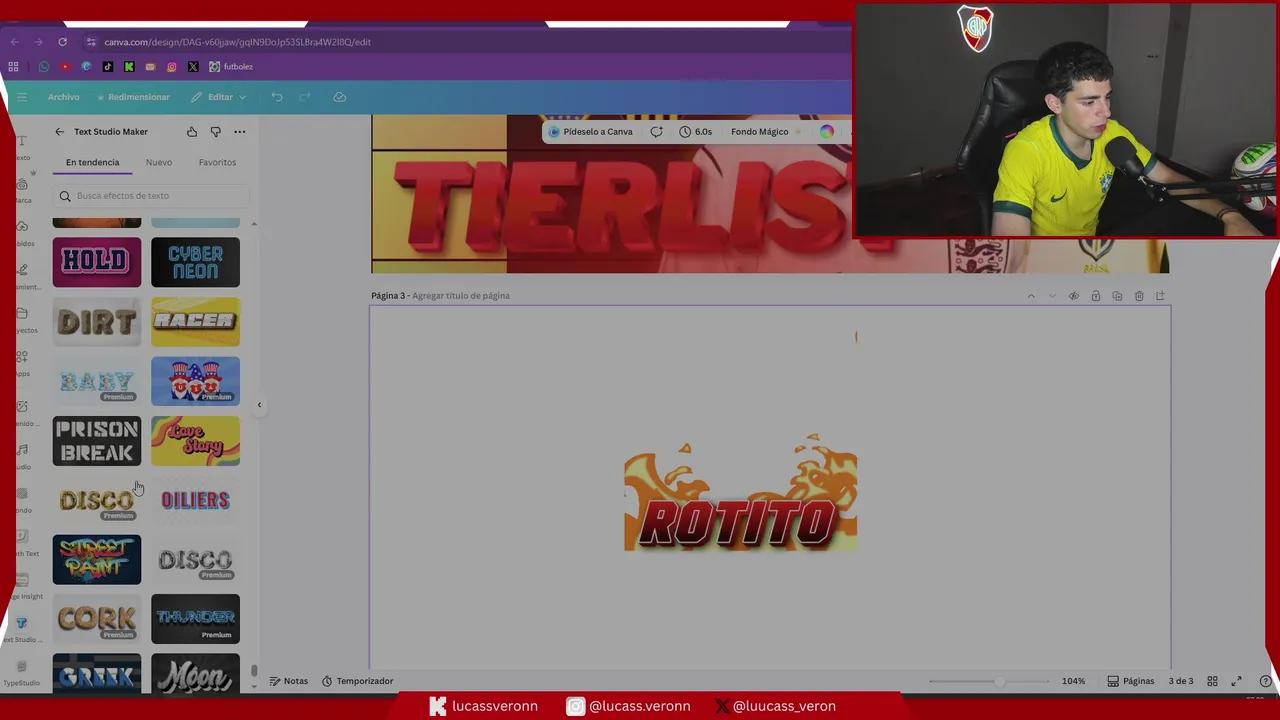The width and height of the screenshot is (1280, 720).
Task: Click Pídeselo a Canva button
Action: pos(591,132)
